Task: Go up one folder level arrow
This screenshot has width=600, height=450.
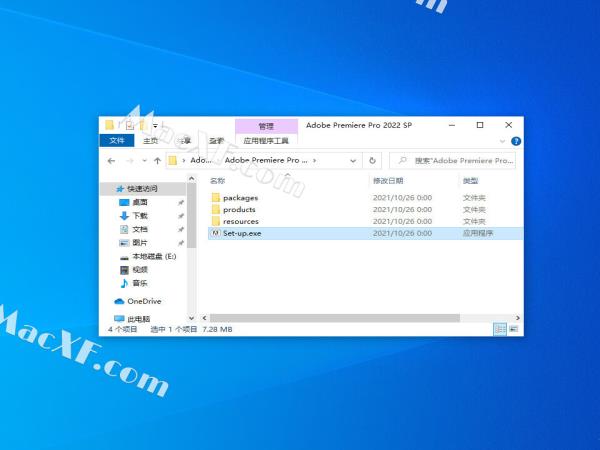Action: point(157,161)
